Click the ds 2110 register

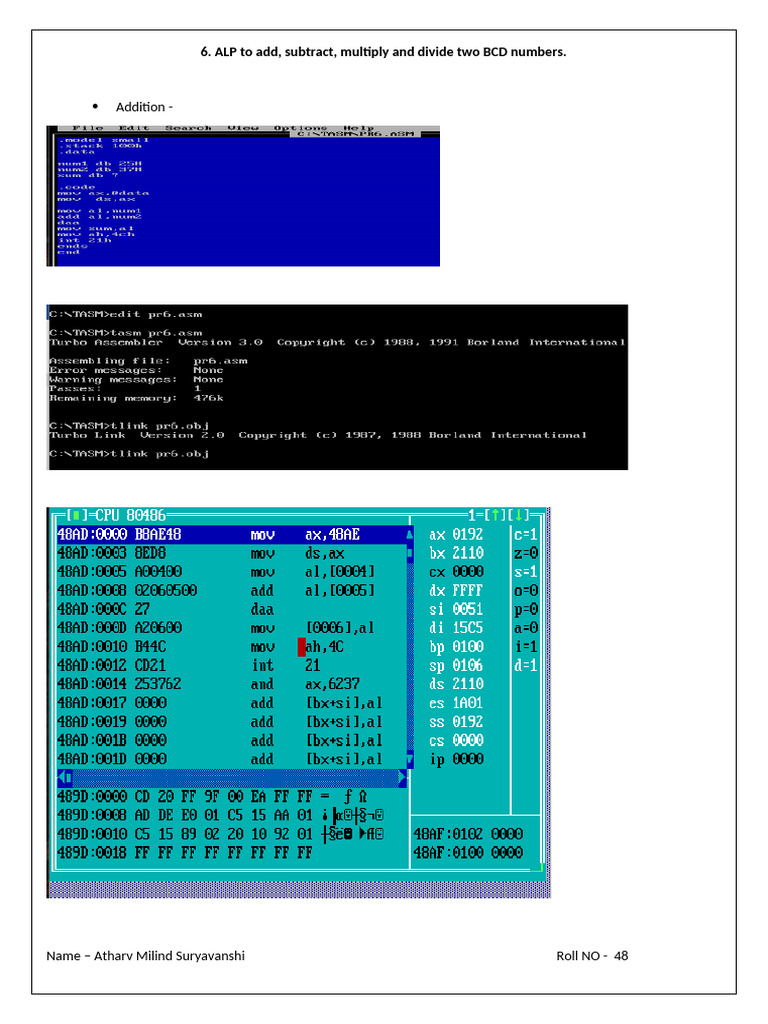tap(456, 684)
